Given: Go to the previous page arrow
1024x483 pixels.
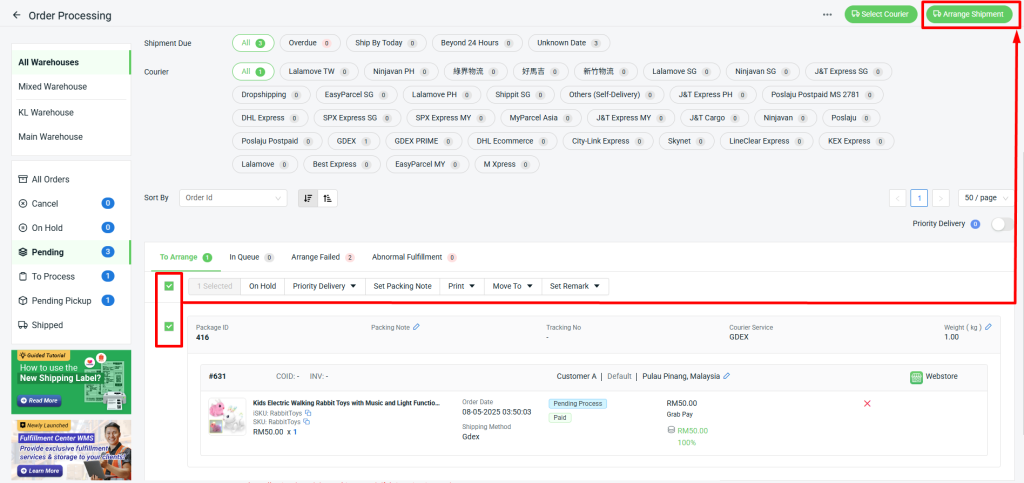Looking at the screenshot, I should (898, 198).
